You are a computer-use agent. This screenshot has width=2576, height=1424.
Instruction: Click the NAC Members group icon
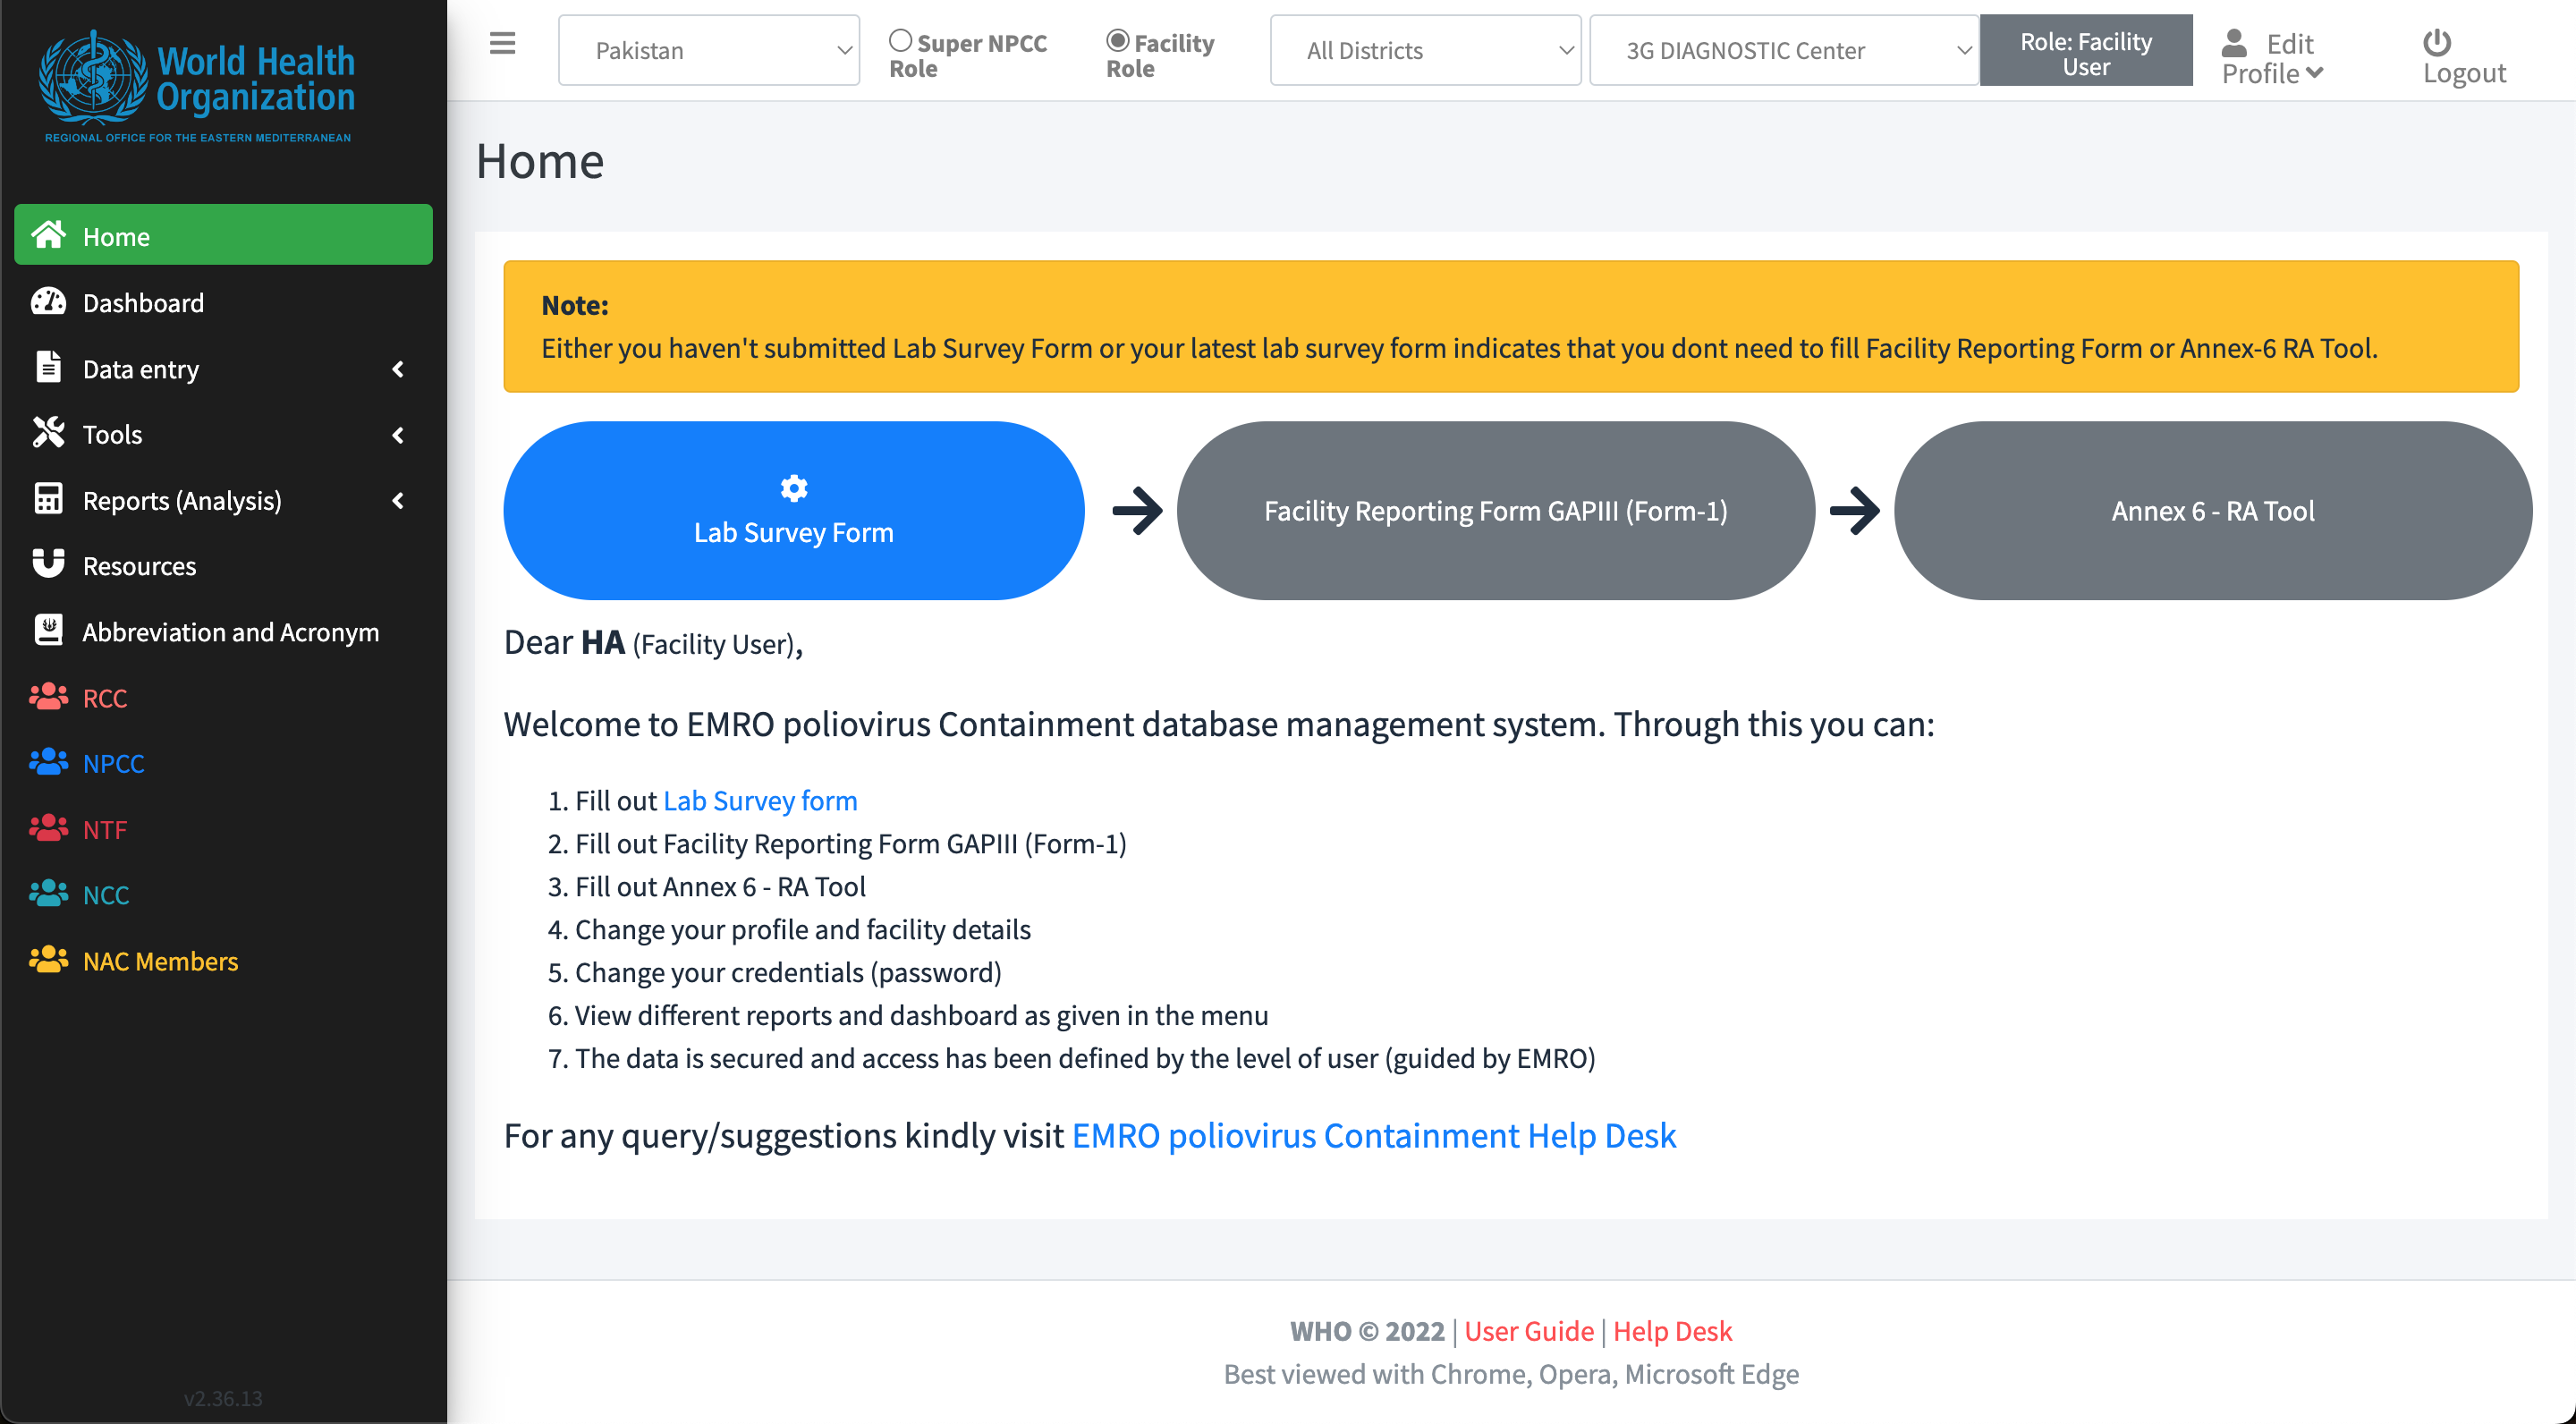pyautogui.click(x=48, y=960)
